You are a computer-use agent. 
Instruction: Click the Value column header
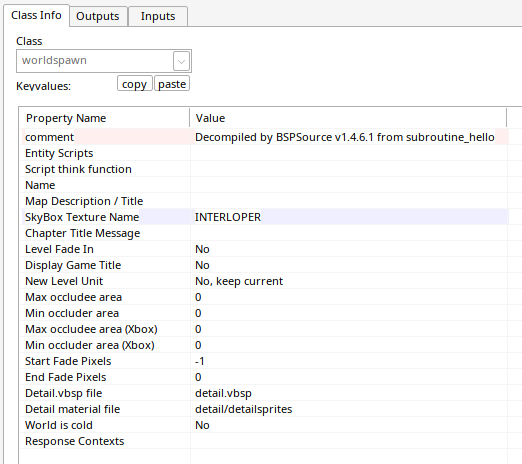pyautogui.click(x=348, y=118)
